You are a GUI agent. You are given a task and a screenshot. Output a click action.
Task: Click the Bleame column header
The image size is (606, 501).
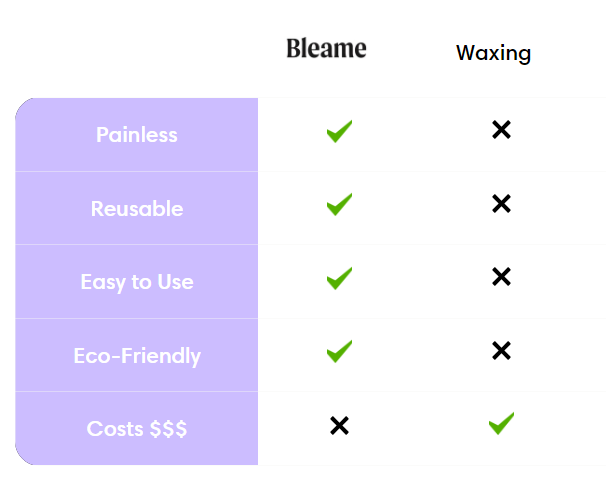[x=326, y=48]
